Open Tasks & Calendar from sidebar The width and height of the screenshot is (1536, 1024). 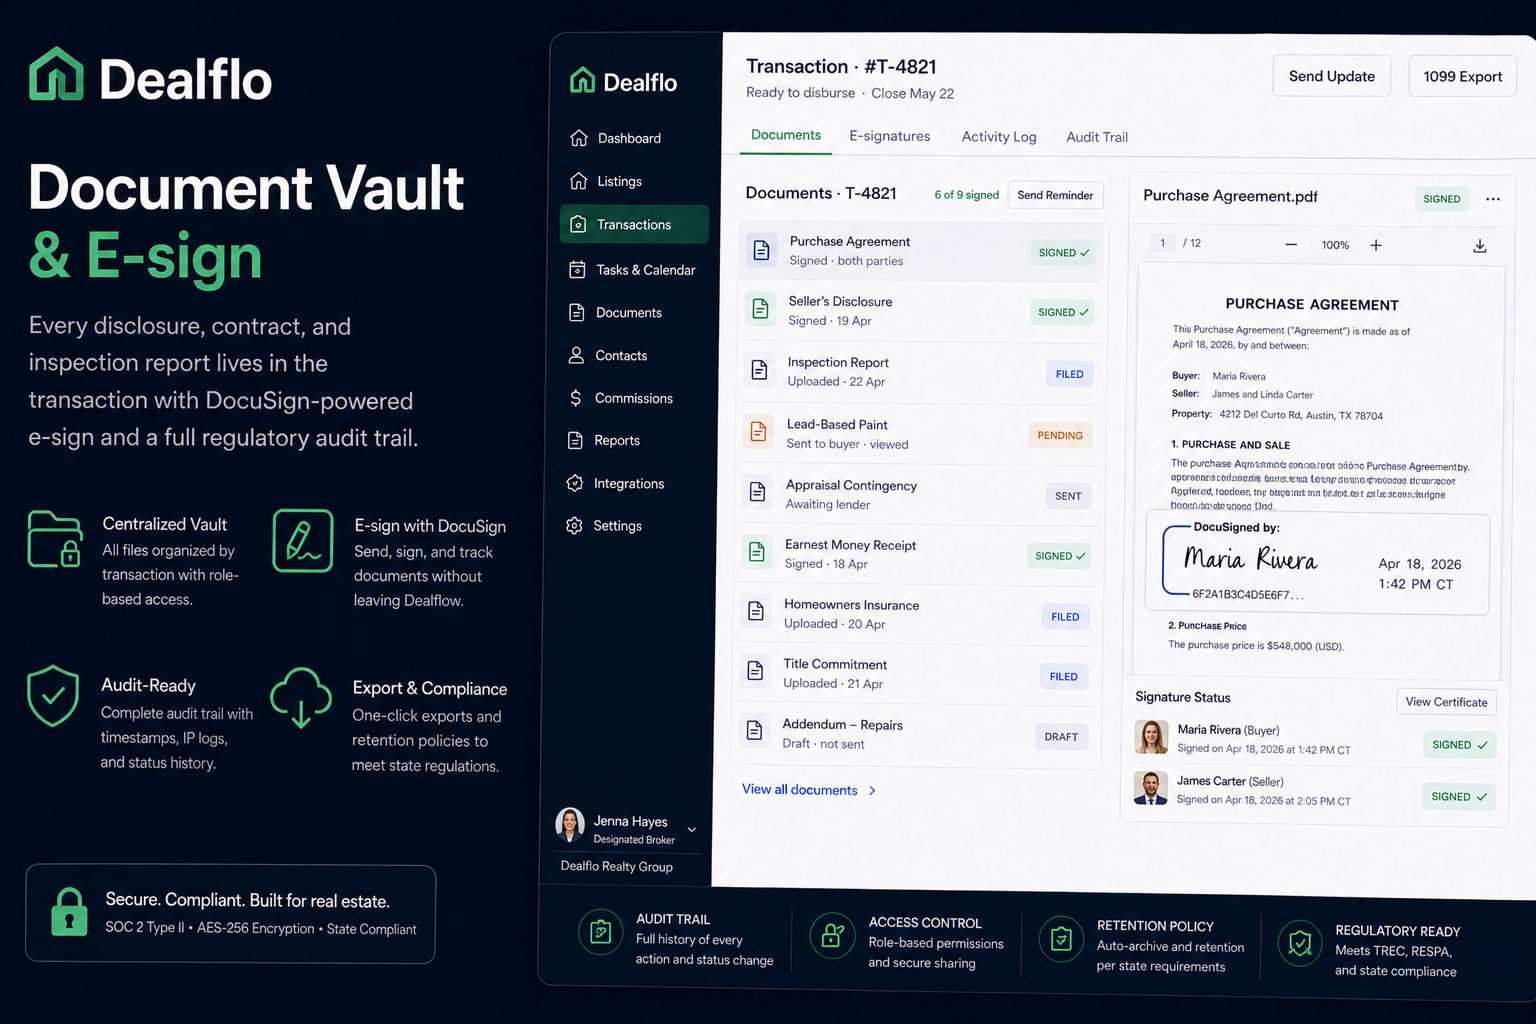[632, 270]
